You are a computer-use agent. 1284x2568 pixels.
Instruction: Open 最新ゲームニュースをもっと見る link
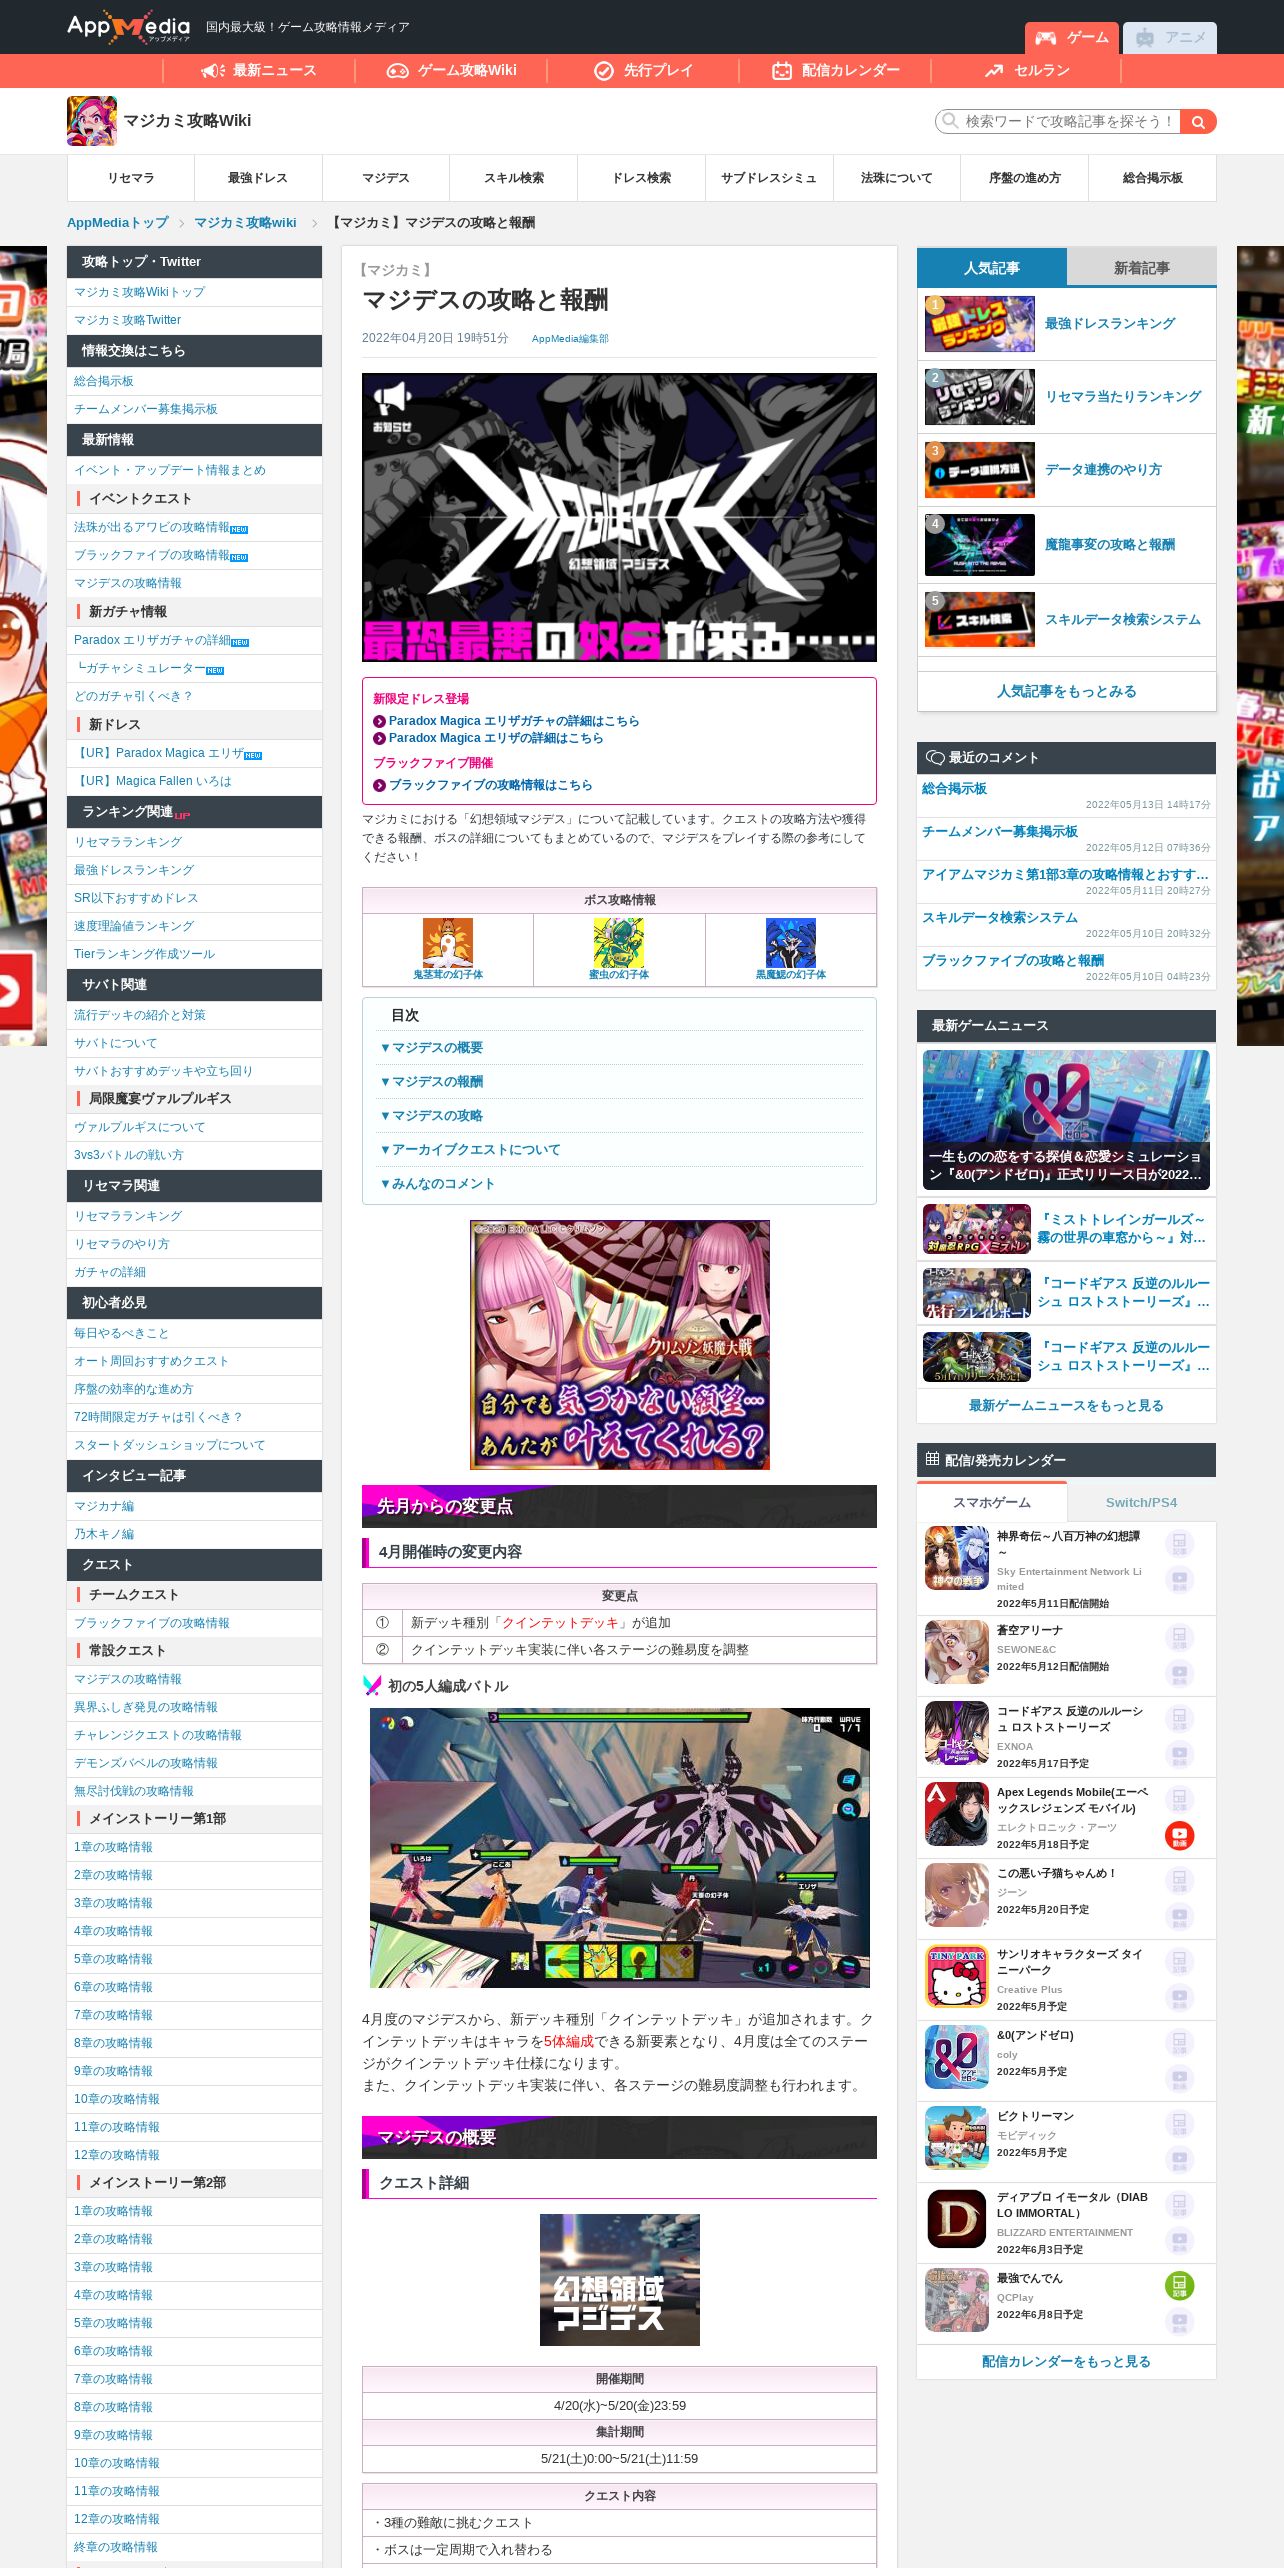(x=1066, y=1405)
